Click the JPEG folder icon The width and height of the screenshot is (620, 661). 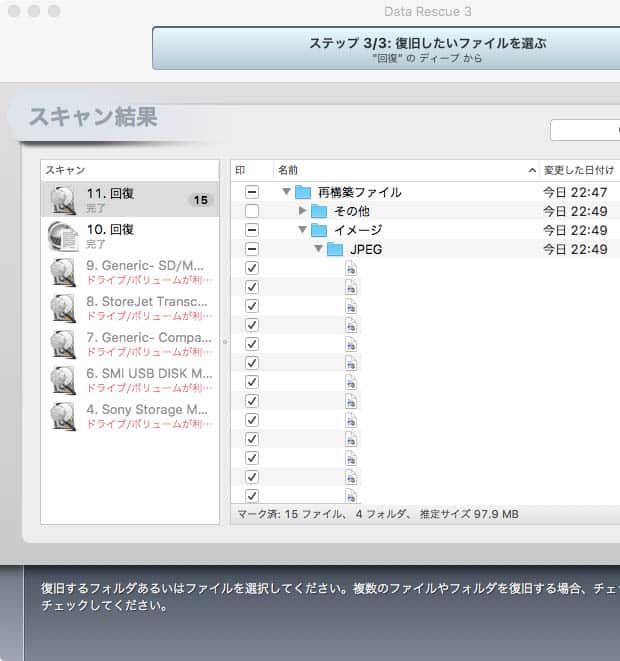[x=335, y=249]
